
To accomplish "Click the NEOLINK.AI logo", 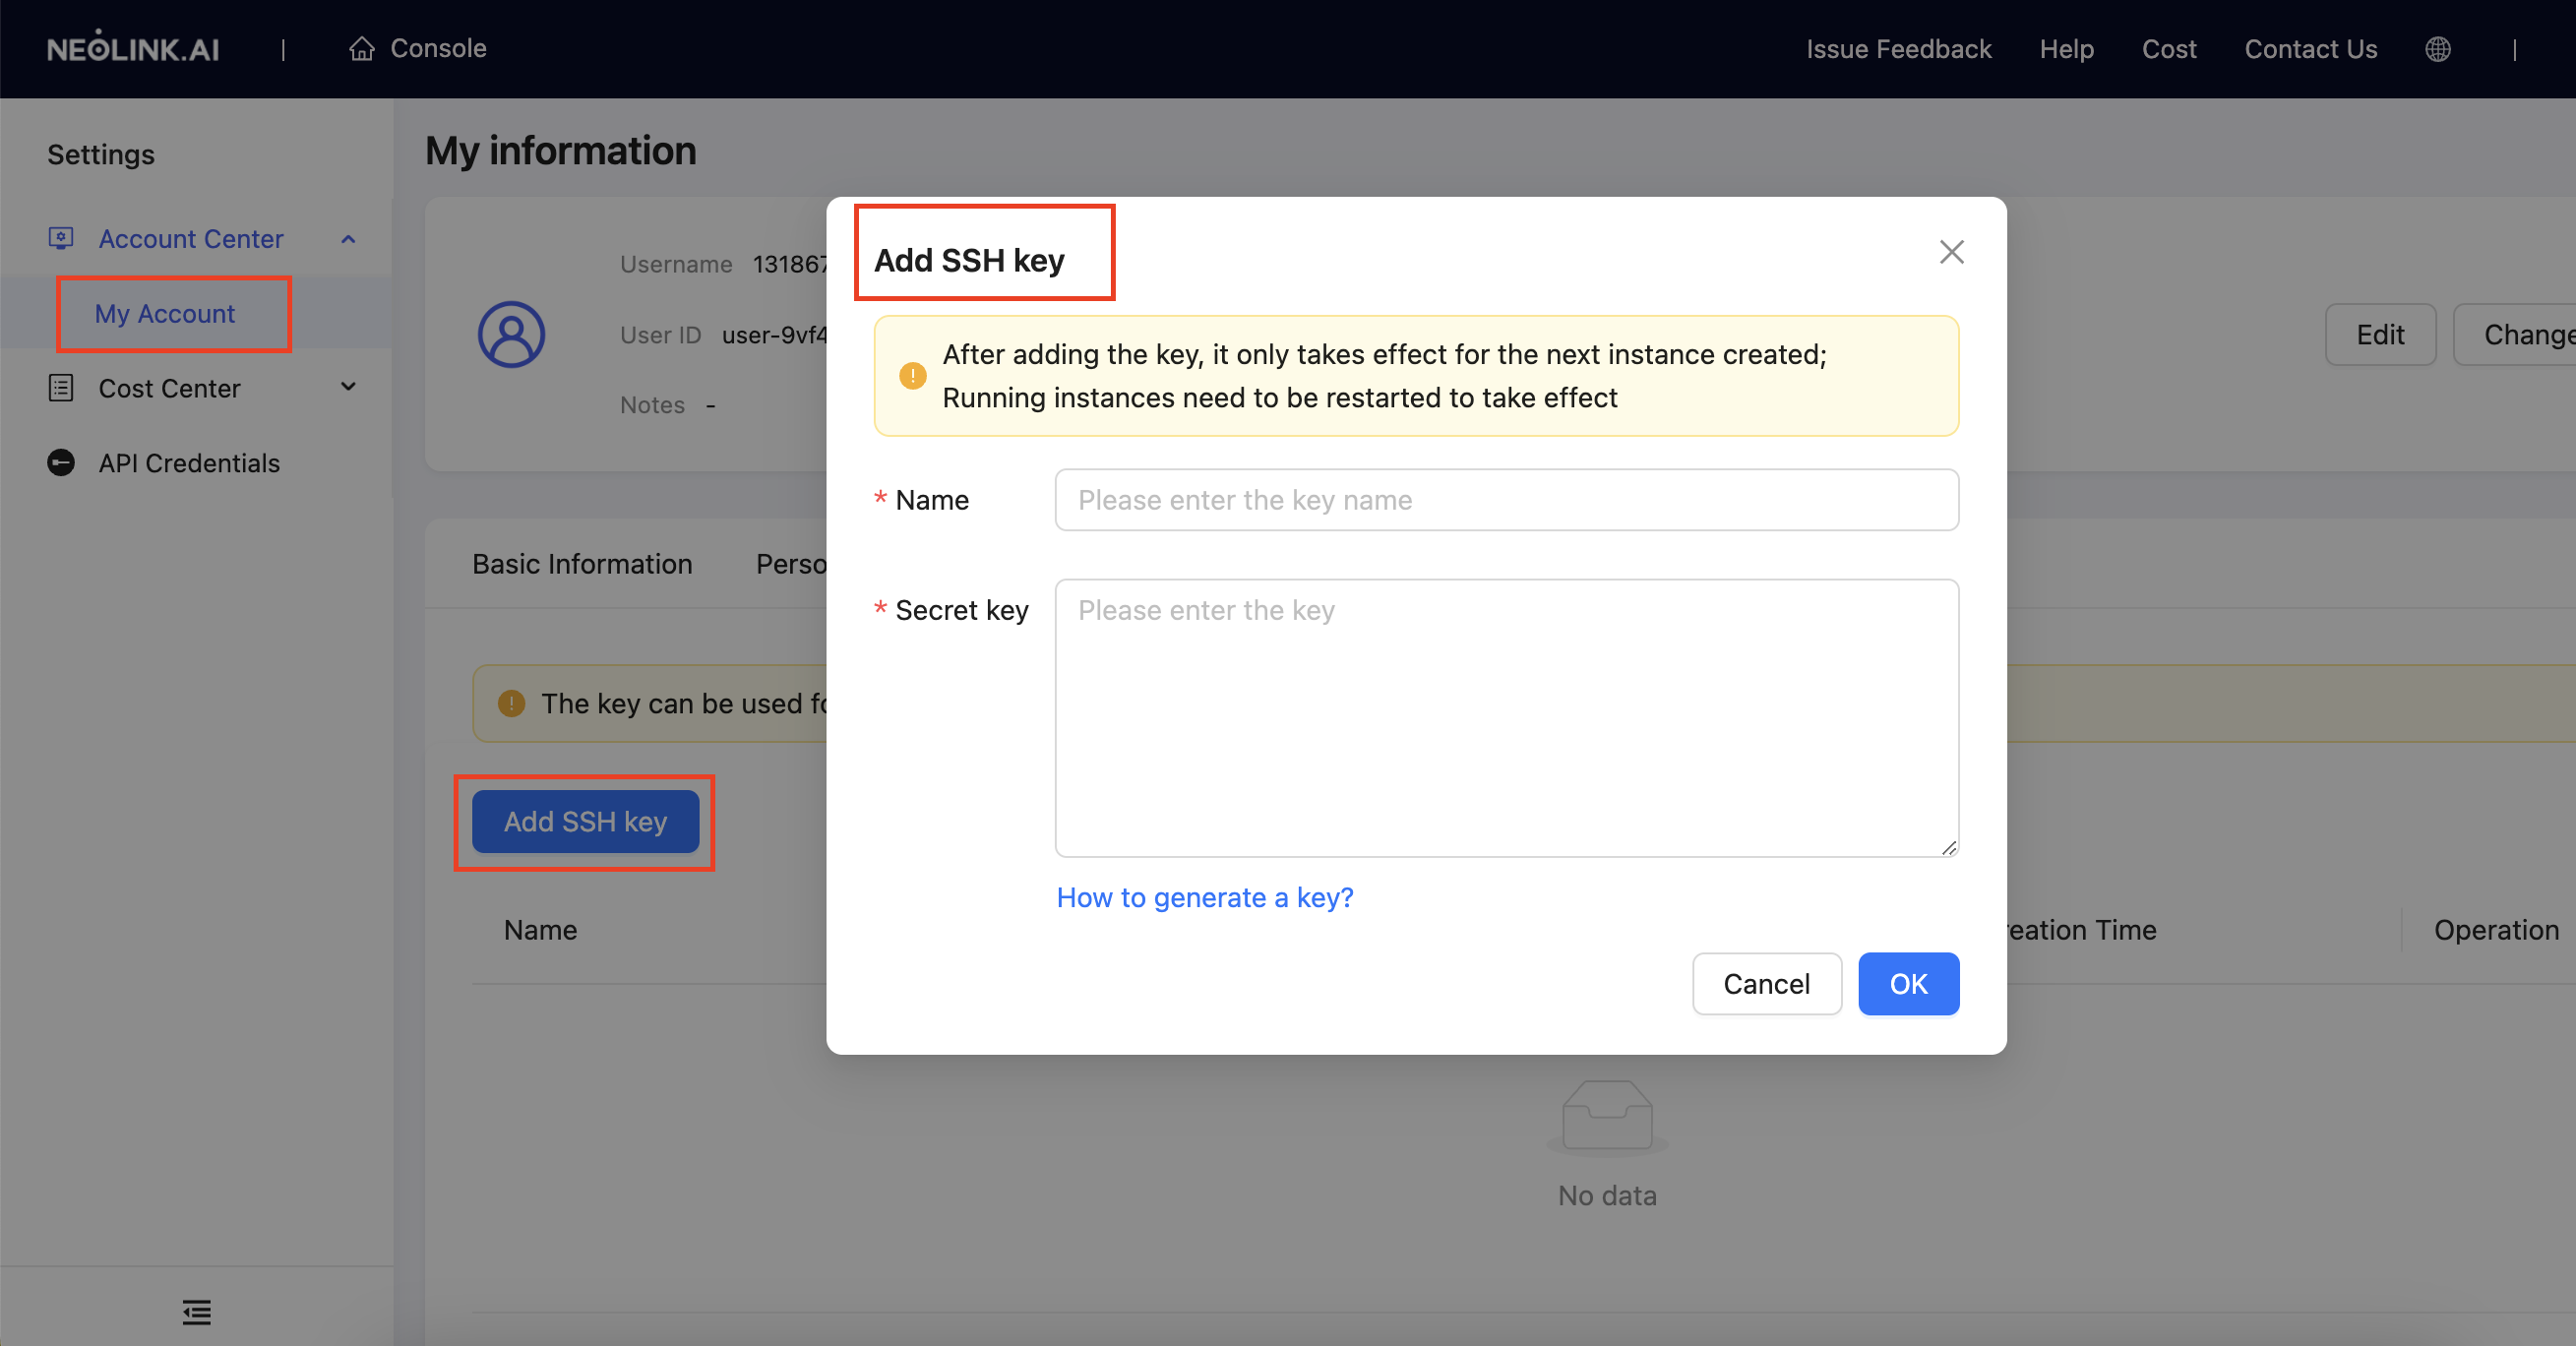I will click(133, 48).
